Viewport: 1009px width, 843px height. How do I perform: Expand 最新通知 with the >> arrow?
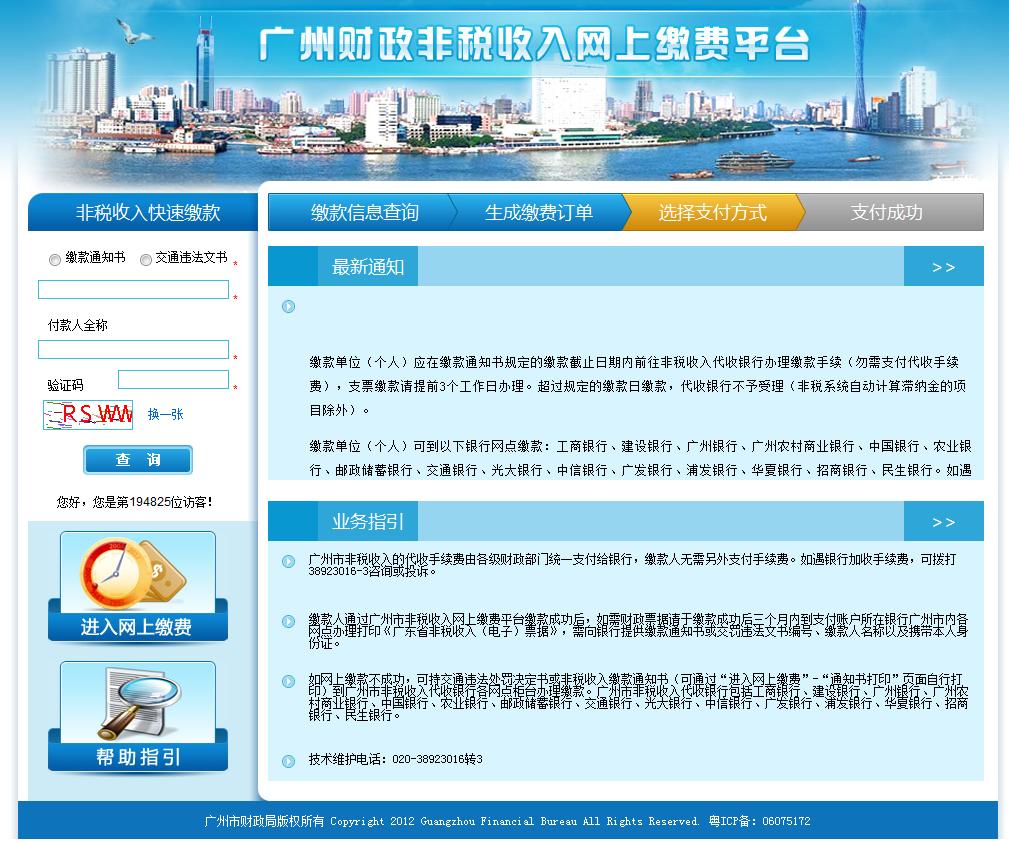tap(943, 267)
